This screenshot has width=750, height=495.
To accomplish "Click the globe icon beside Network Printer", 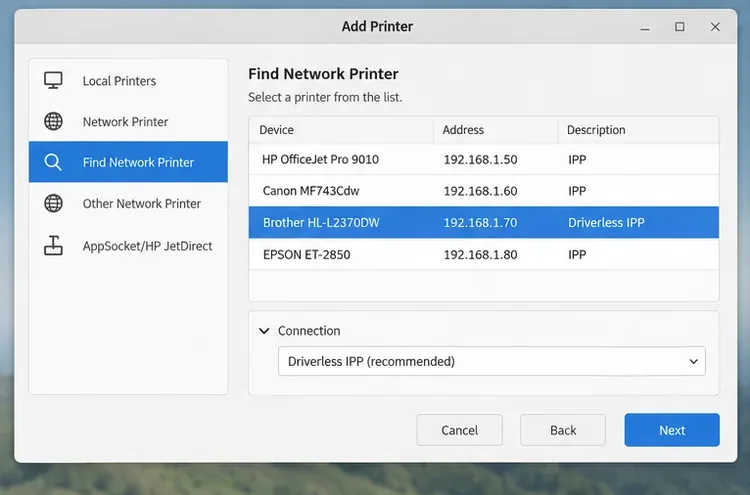I will [53, 121].
